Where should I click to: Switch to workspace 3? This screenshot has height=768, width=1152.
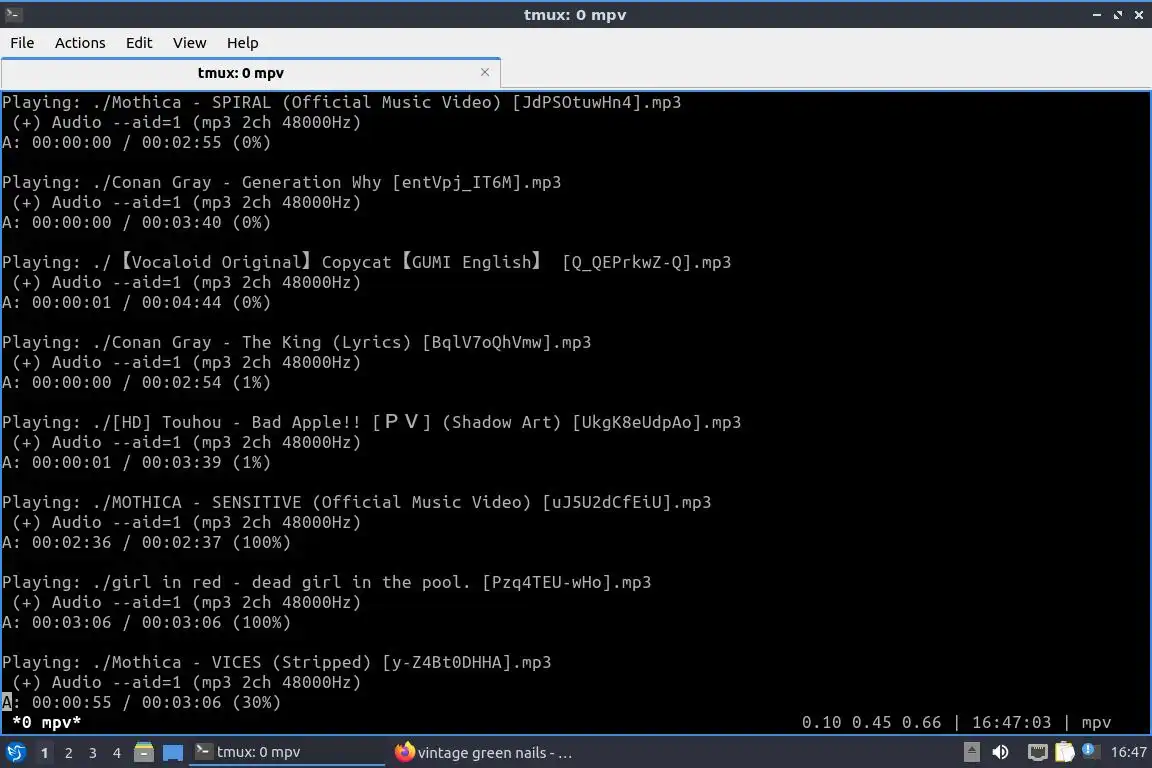coord(93,753)
